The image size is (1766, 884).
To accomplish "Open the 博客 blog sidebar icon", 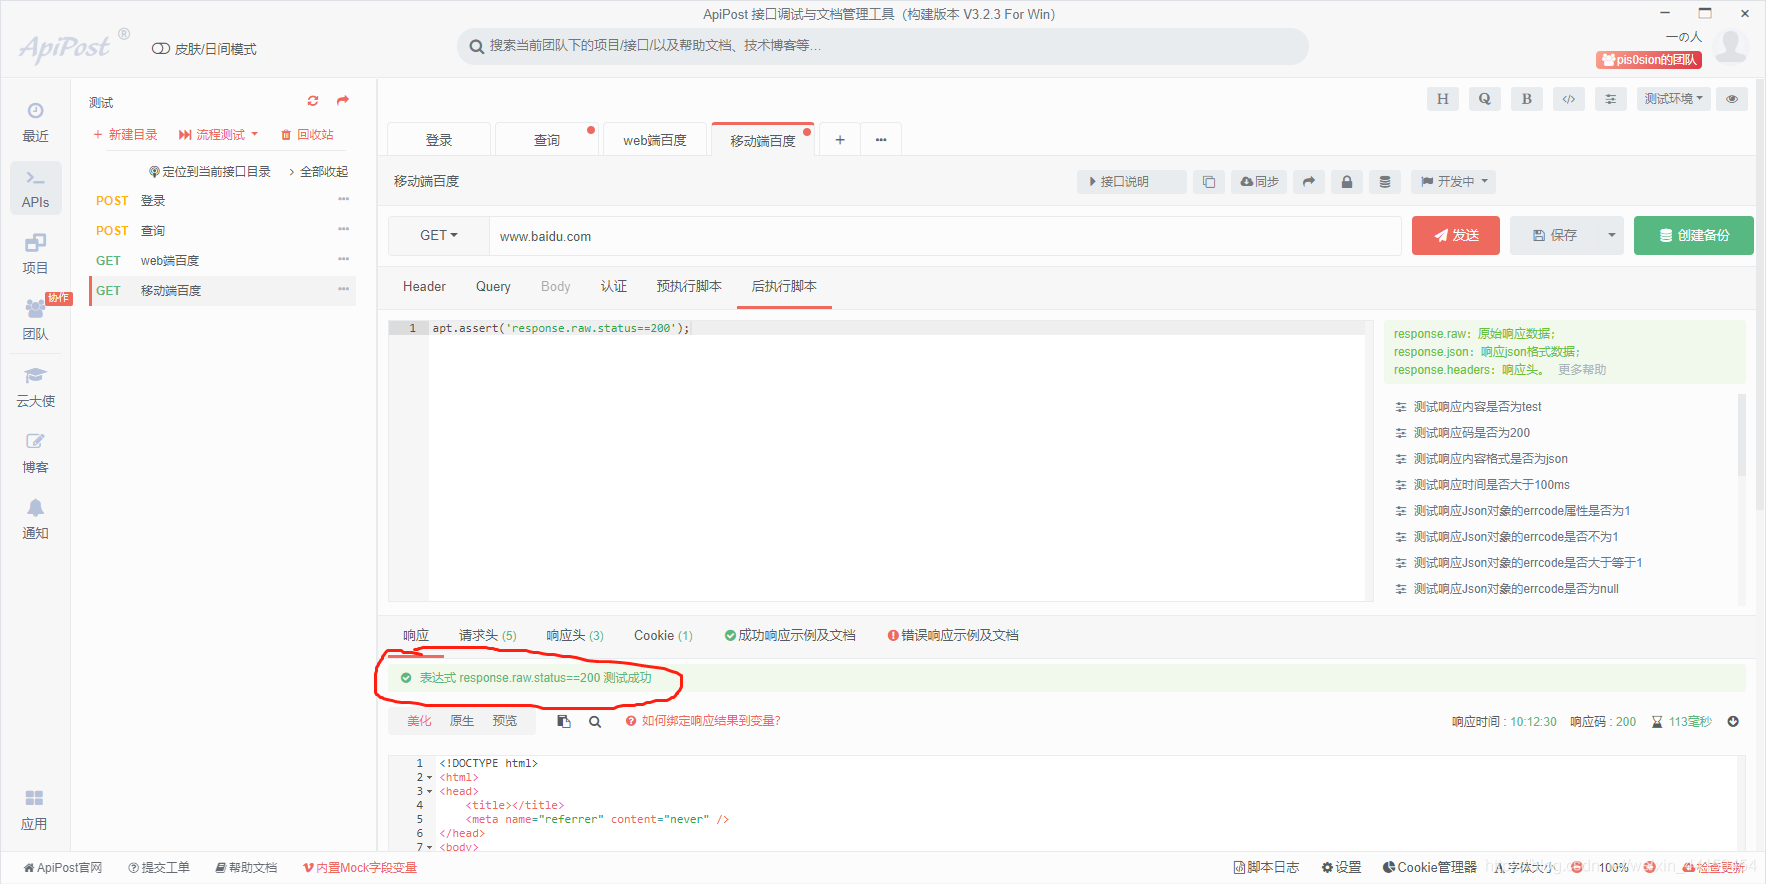I will [x=35, y=453].
